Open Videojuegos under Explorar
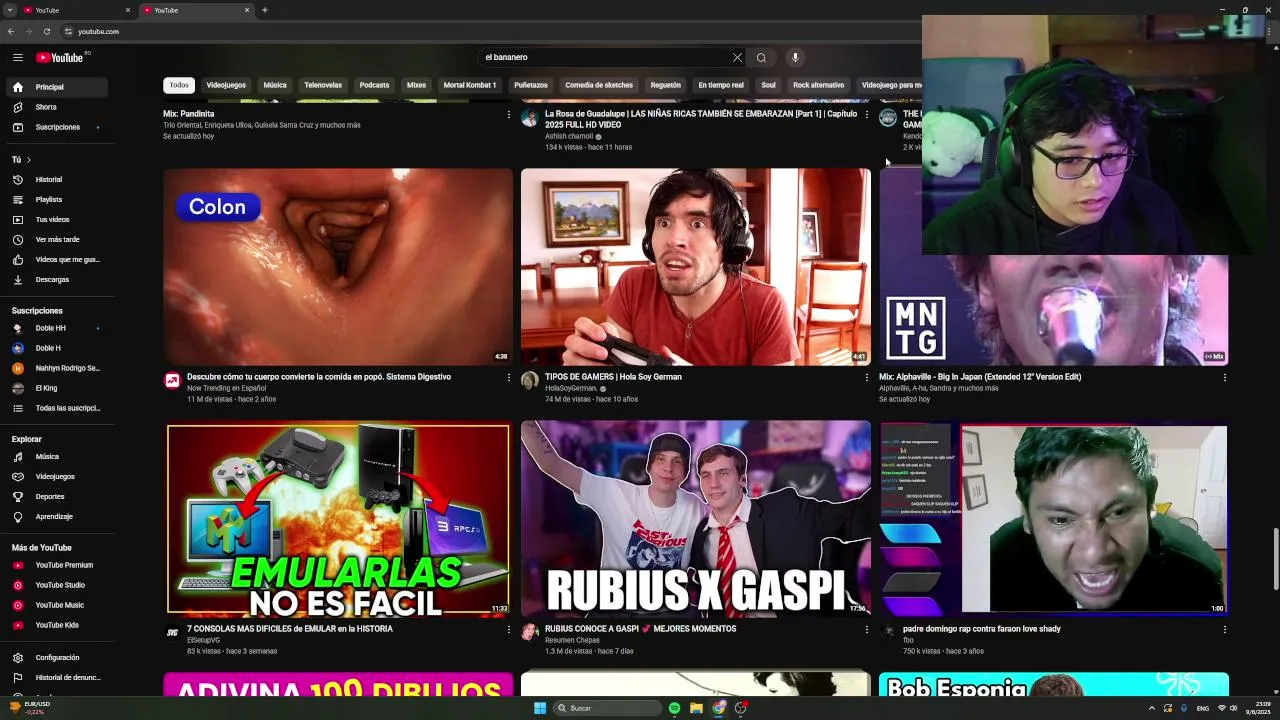The height and width of the screenshot is (720, 1280). coord(57,476)
